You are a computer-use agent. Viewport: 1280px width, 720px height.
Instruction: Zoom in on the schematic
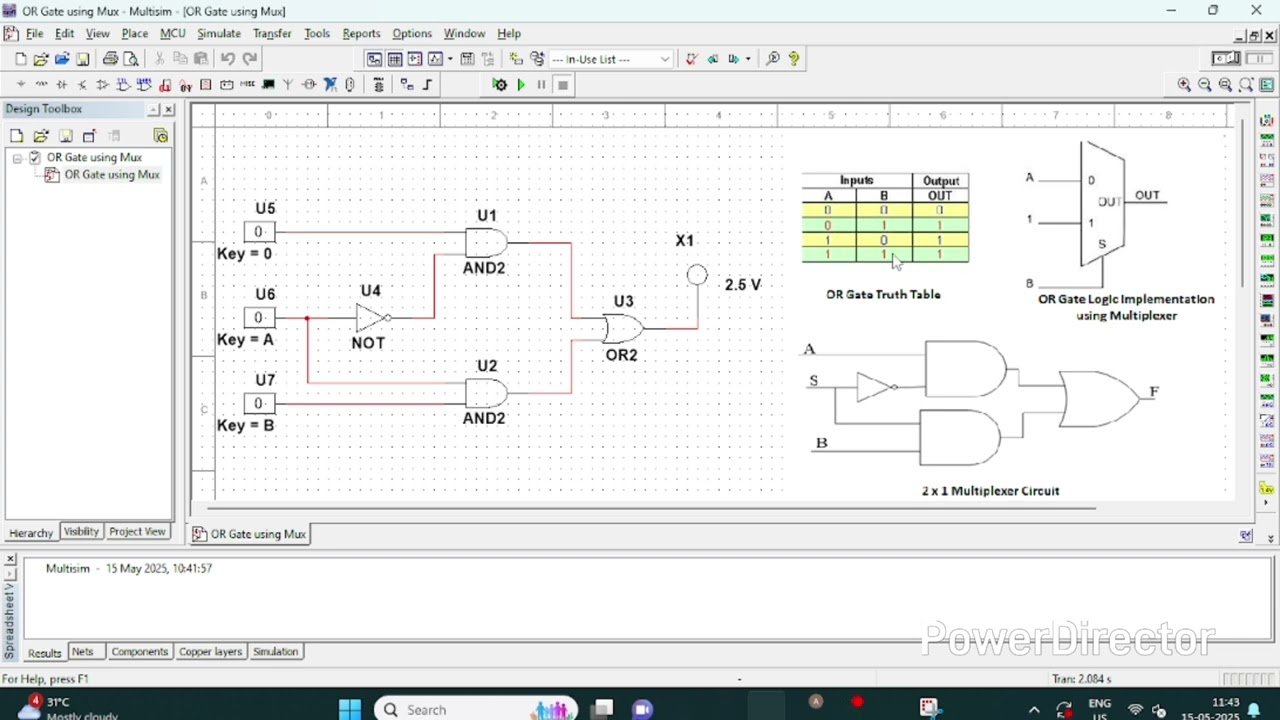(x=1184, y=85)
